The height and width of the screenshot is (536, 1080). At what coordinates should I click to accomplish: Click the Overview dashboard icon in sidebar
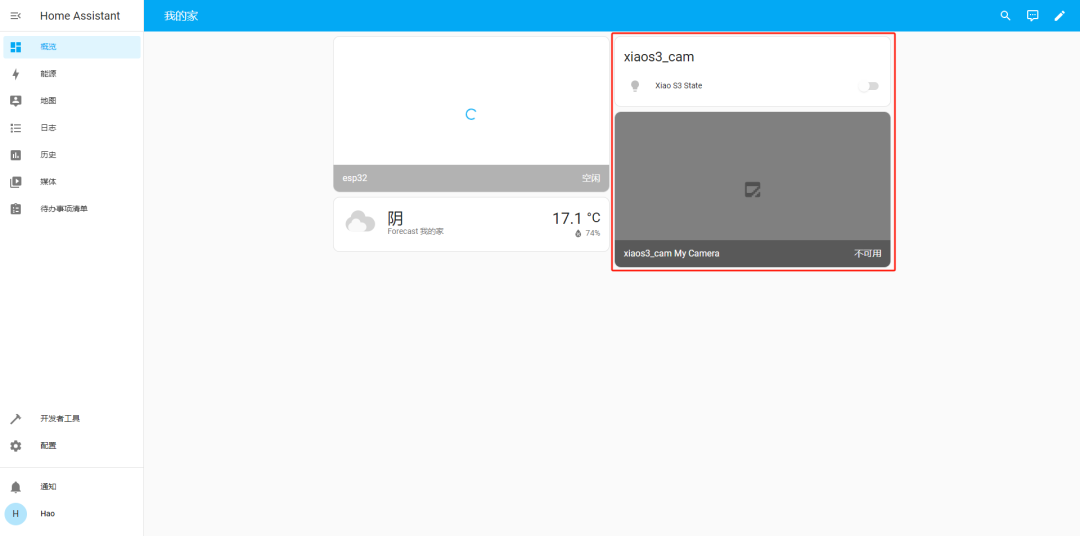(16, 47)
